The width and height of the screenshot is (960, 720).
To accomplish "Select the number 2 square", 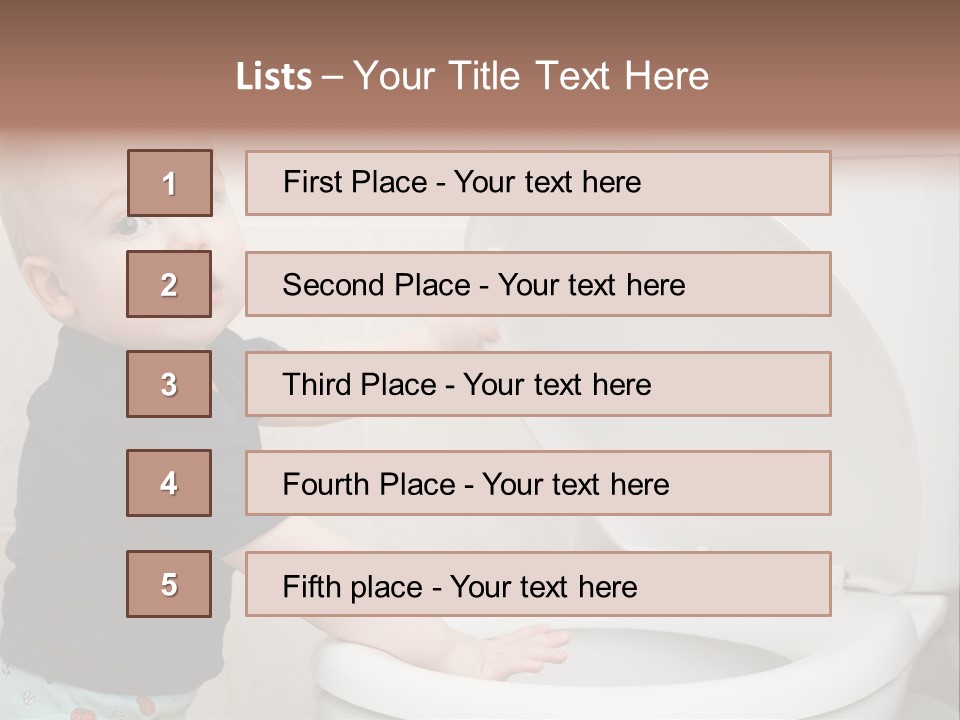I will coord(169,285).
